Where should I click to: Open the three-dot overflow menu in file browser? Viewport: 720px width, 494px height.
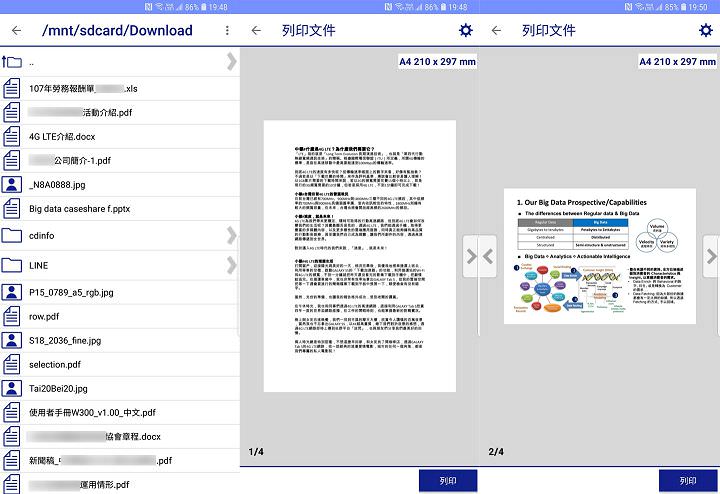[227, 30]
